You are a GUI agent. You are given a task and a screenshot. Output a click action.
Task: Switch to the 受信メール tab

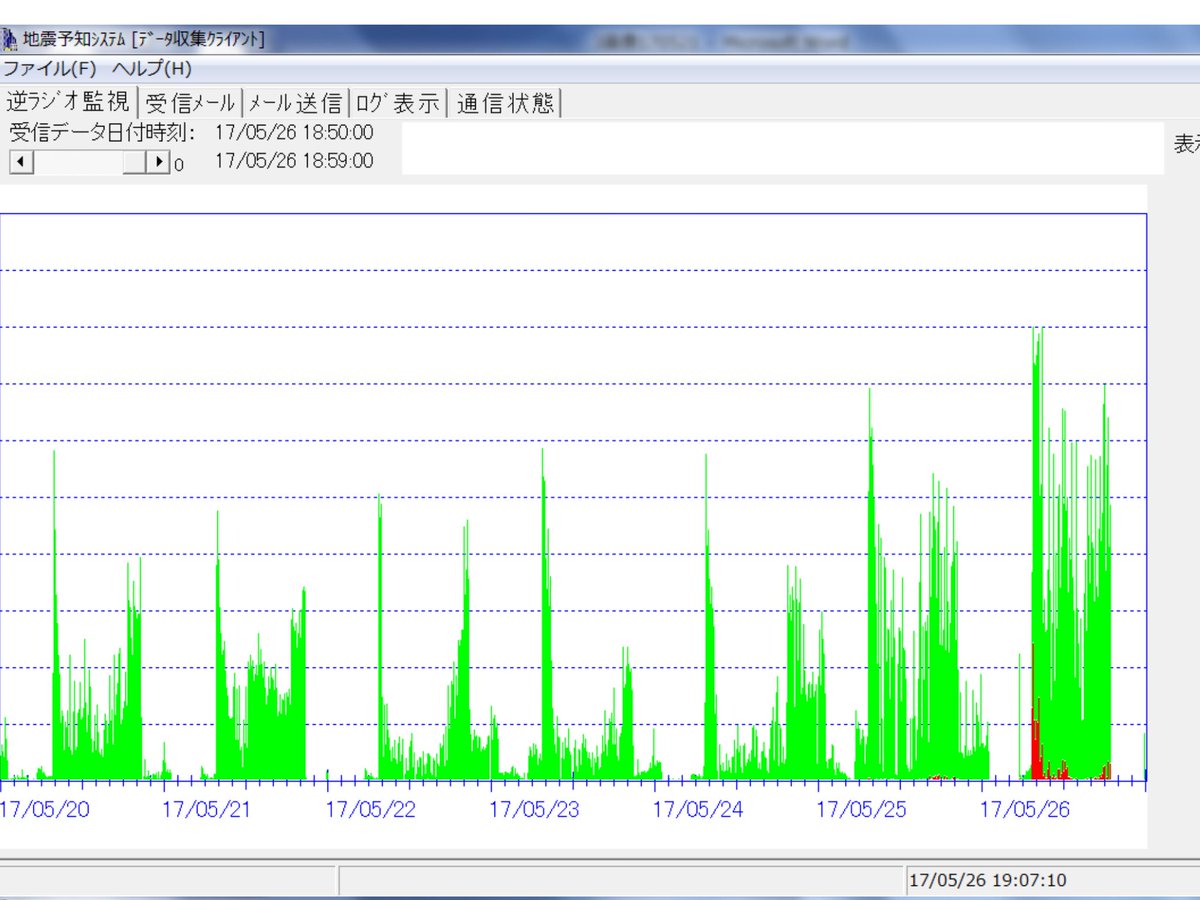coord(190,103)
